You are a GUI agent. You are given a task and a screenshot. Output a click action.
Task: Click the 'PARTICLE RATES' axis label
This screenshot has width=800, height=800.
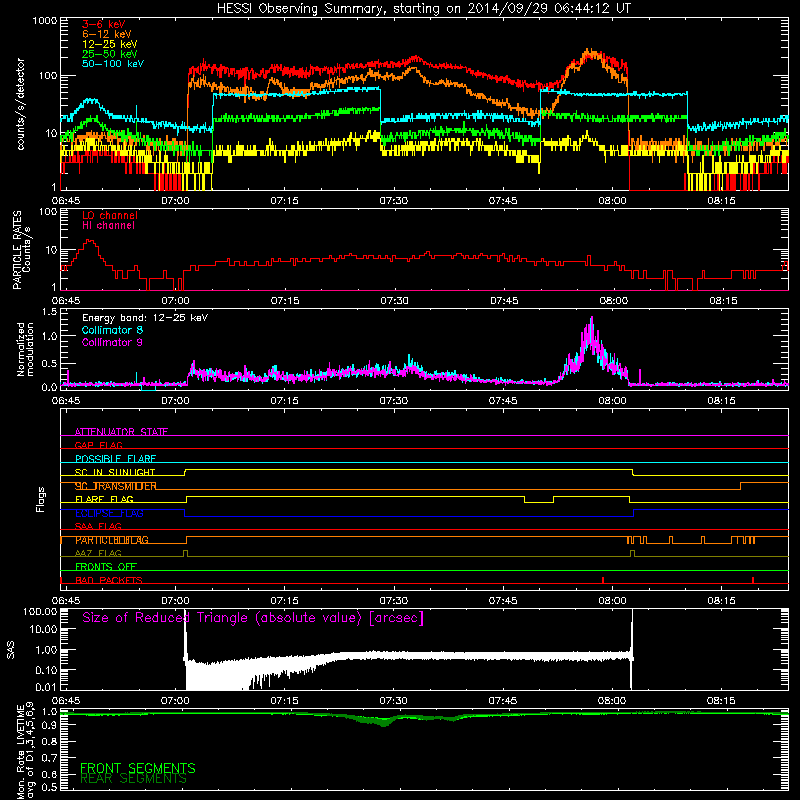click(x=17, y=250)
